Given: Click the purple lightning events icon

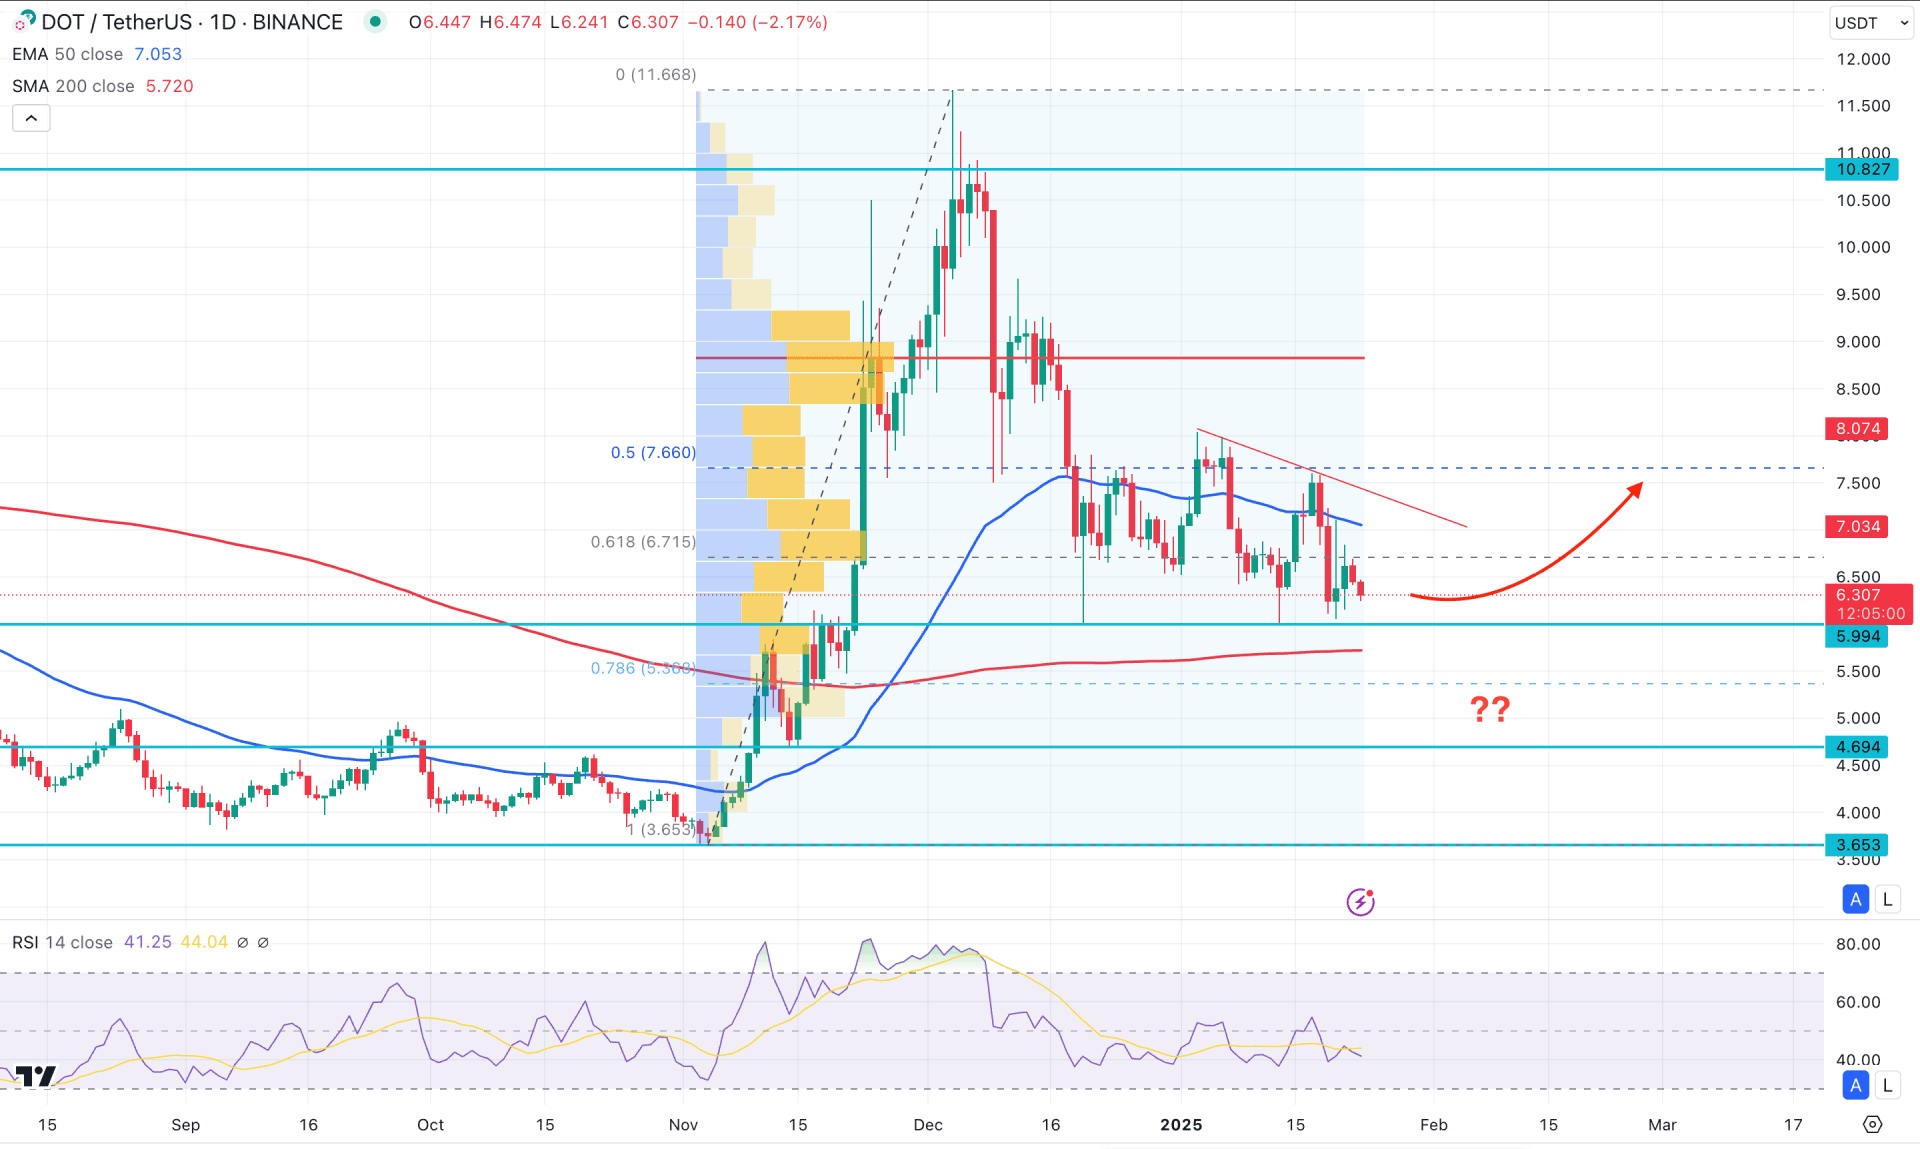Looking at the screenshot, I should point(1360,902).
